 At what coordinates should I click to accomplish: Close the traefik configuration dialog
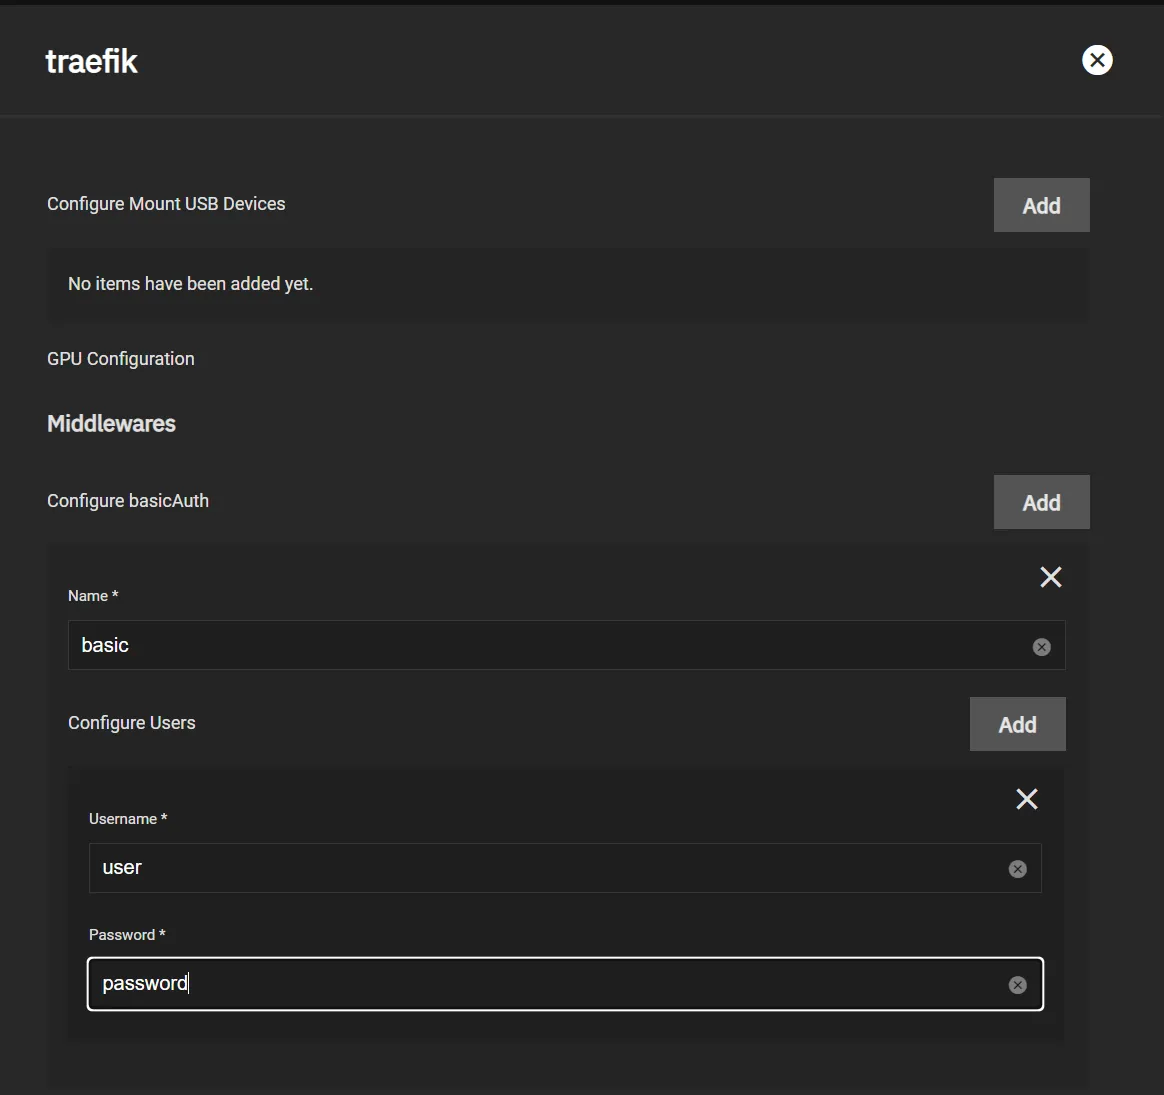click(x=1097, y=60)
